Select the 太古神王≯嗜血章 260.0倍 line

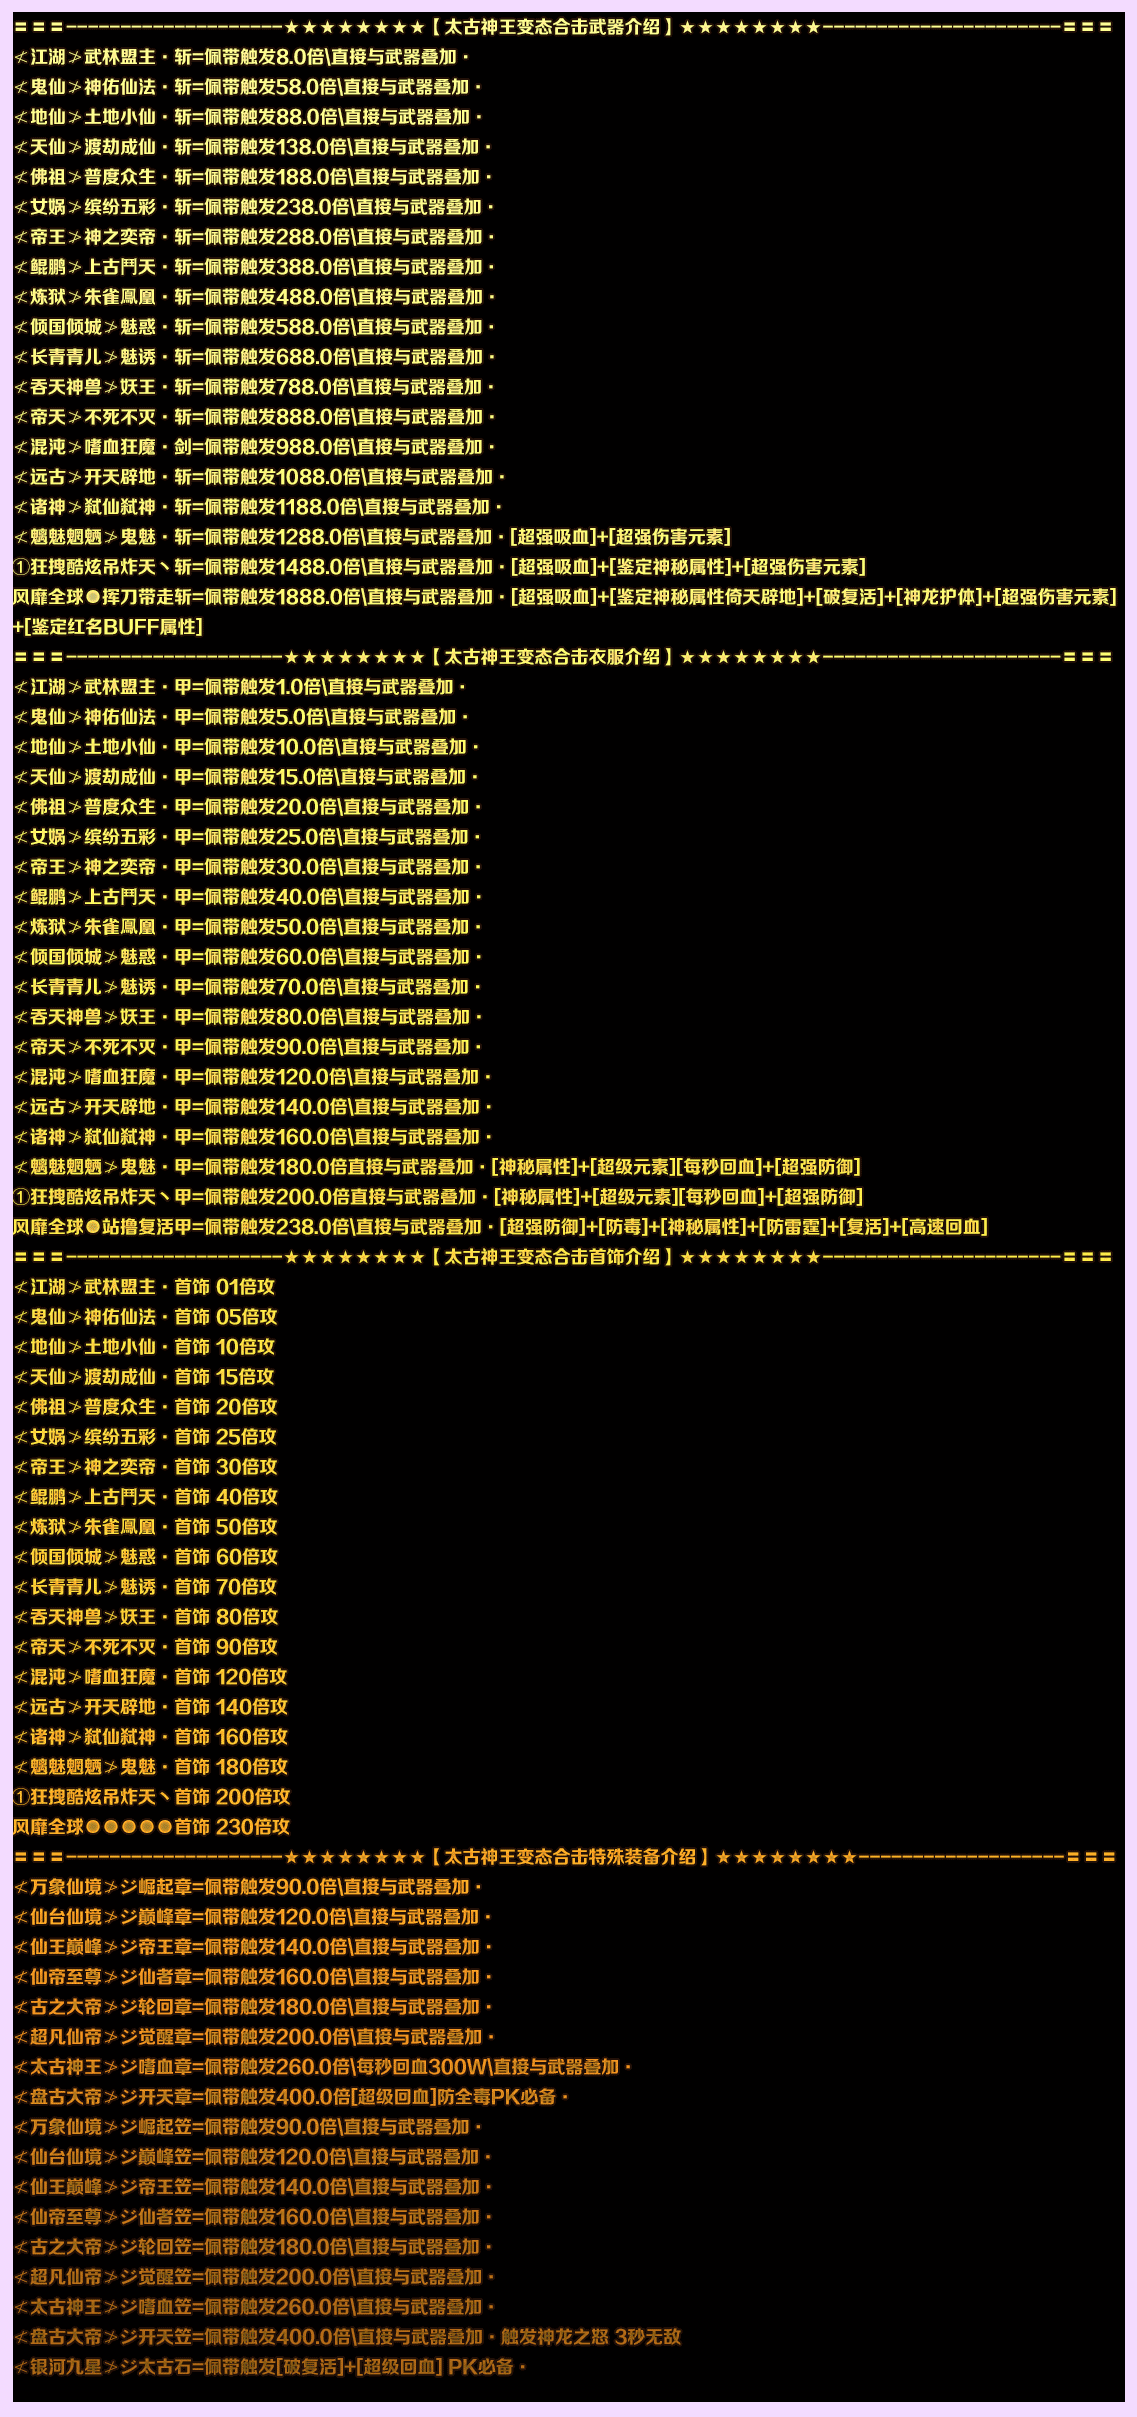pos(323,2067)
